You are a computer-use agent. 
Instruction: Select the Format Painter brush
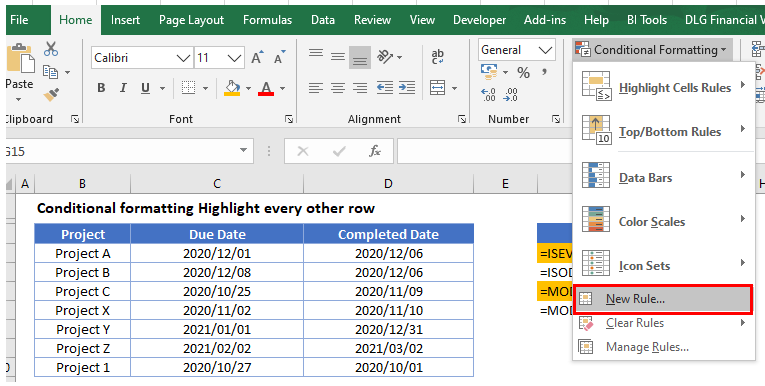tap(51, 94)
